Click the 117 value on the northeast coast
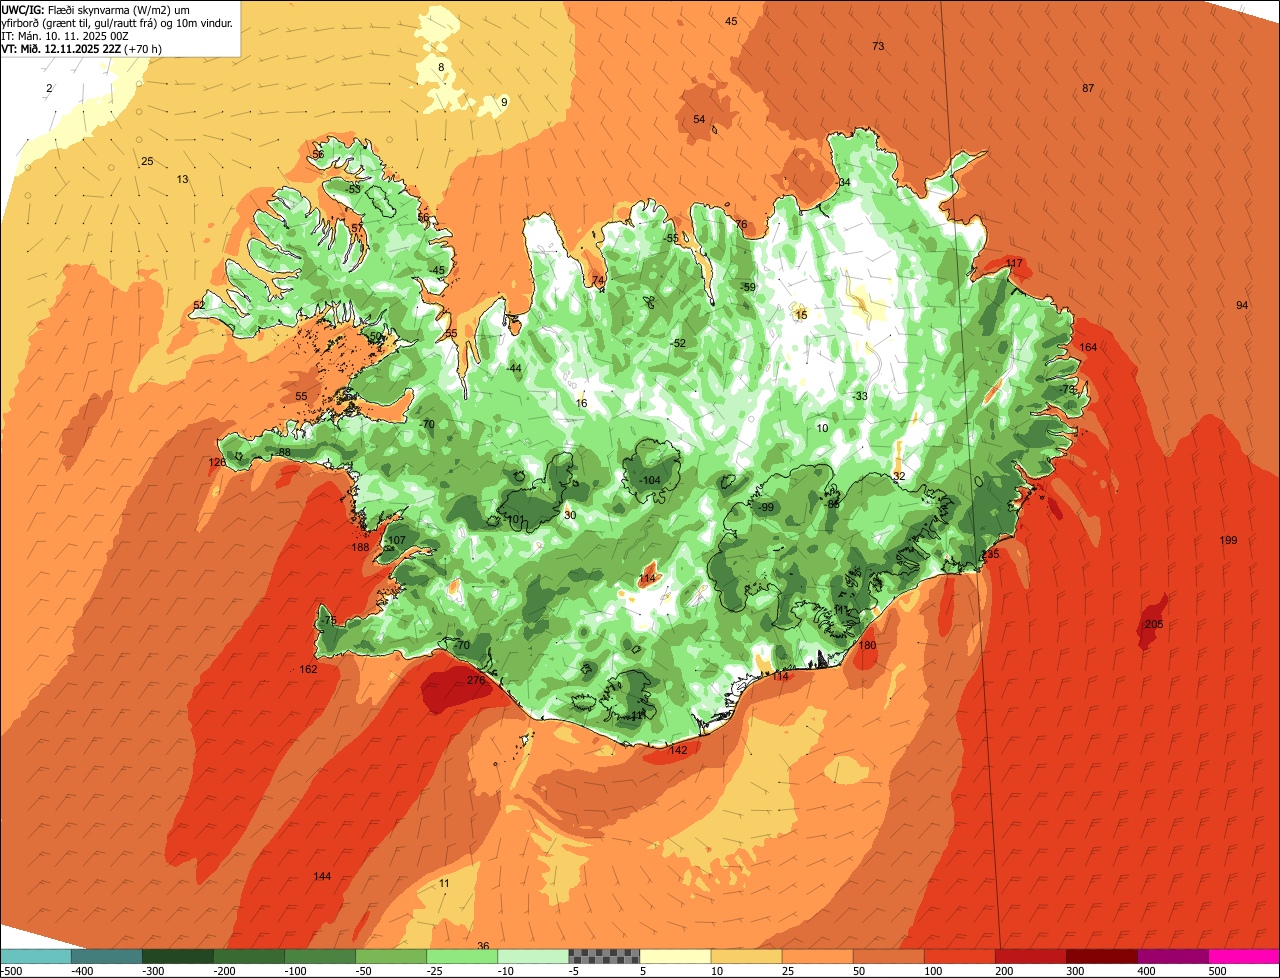1280x978 pixels. pos(1014,263)
